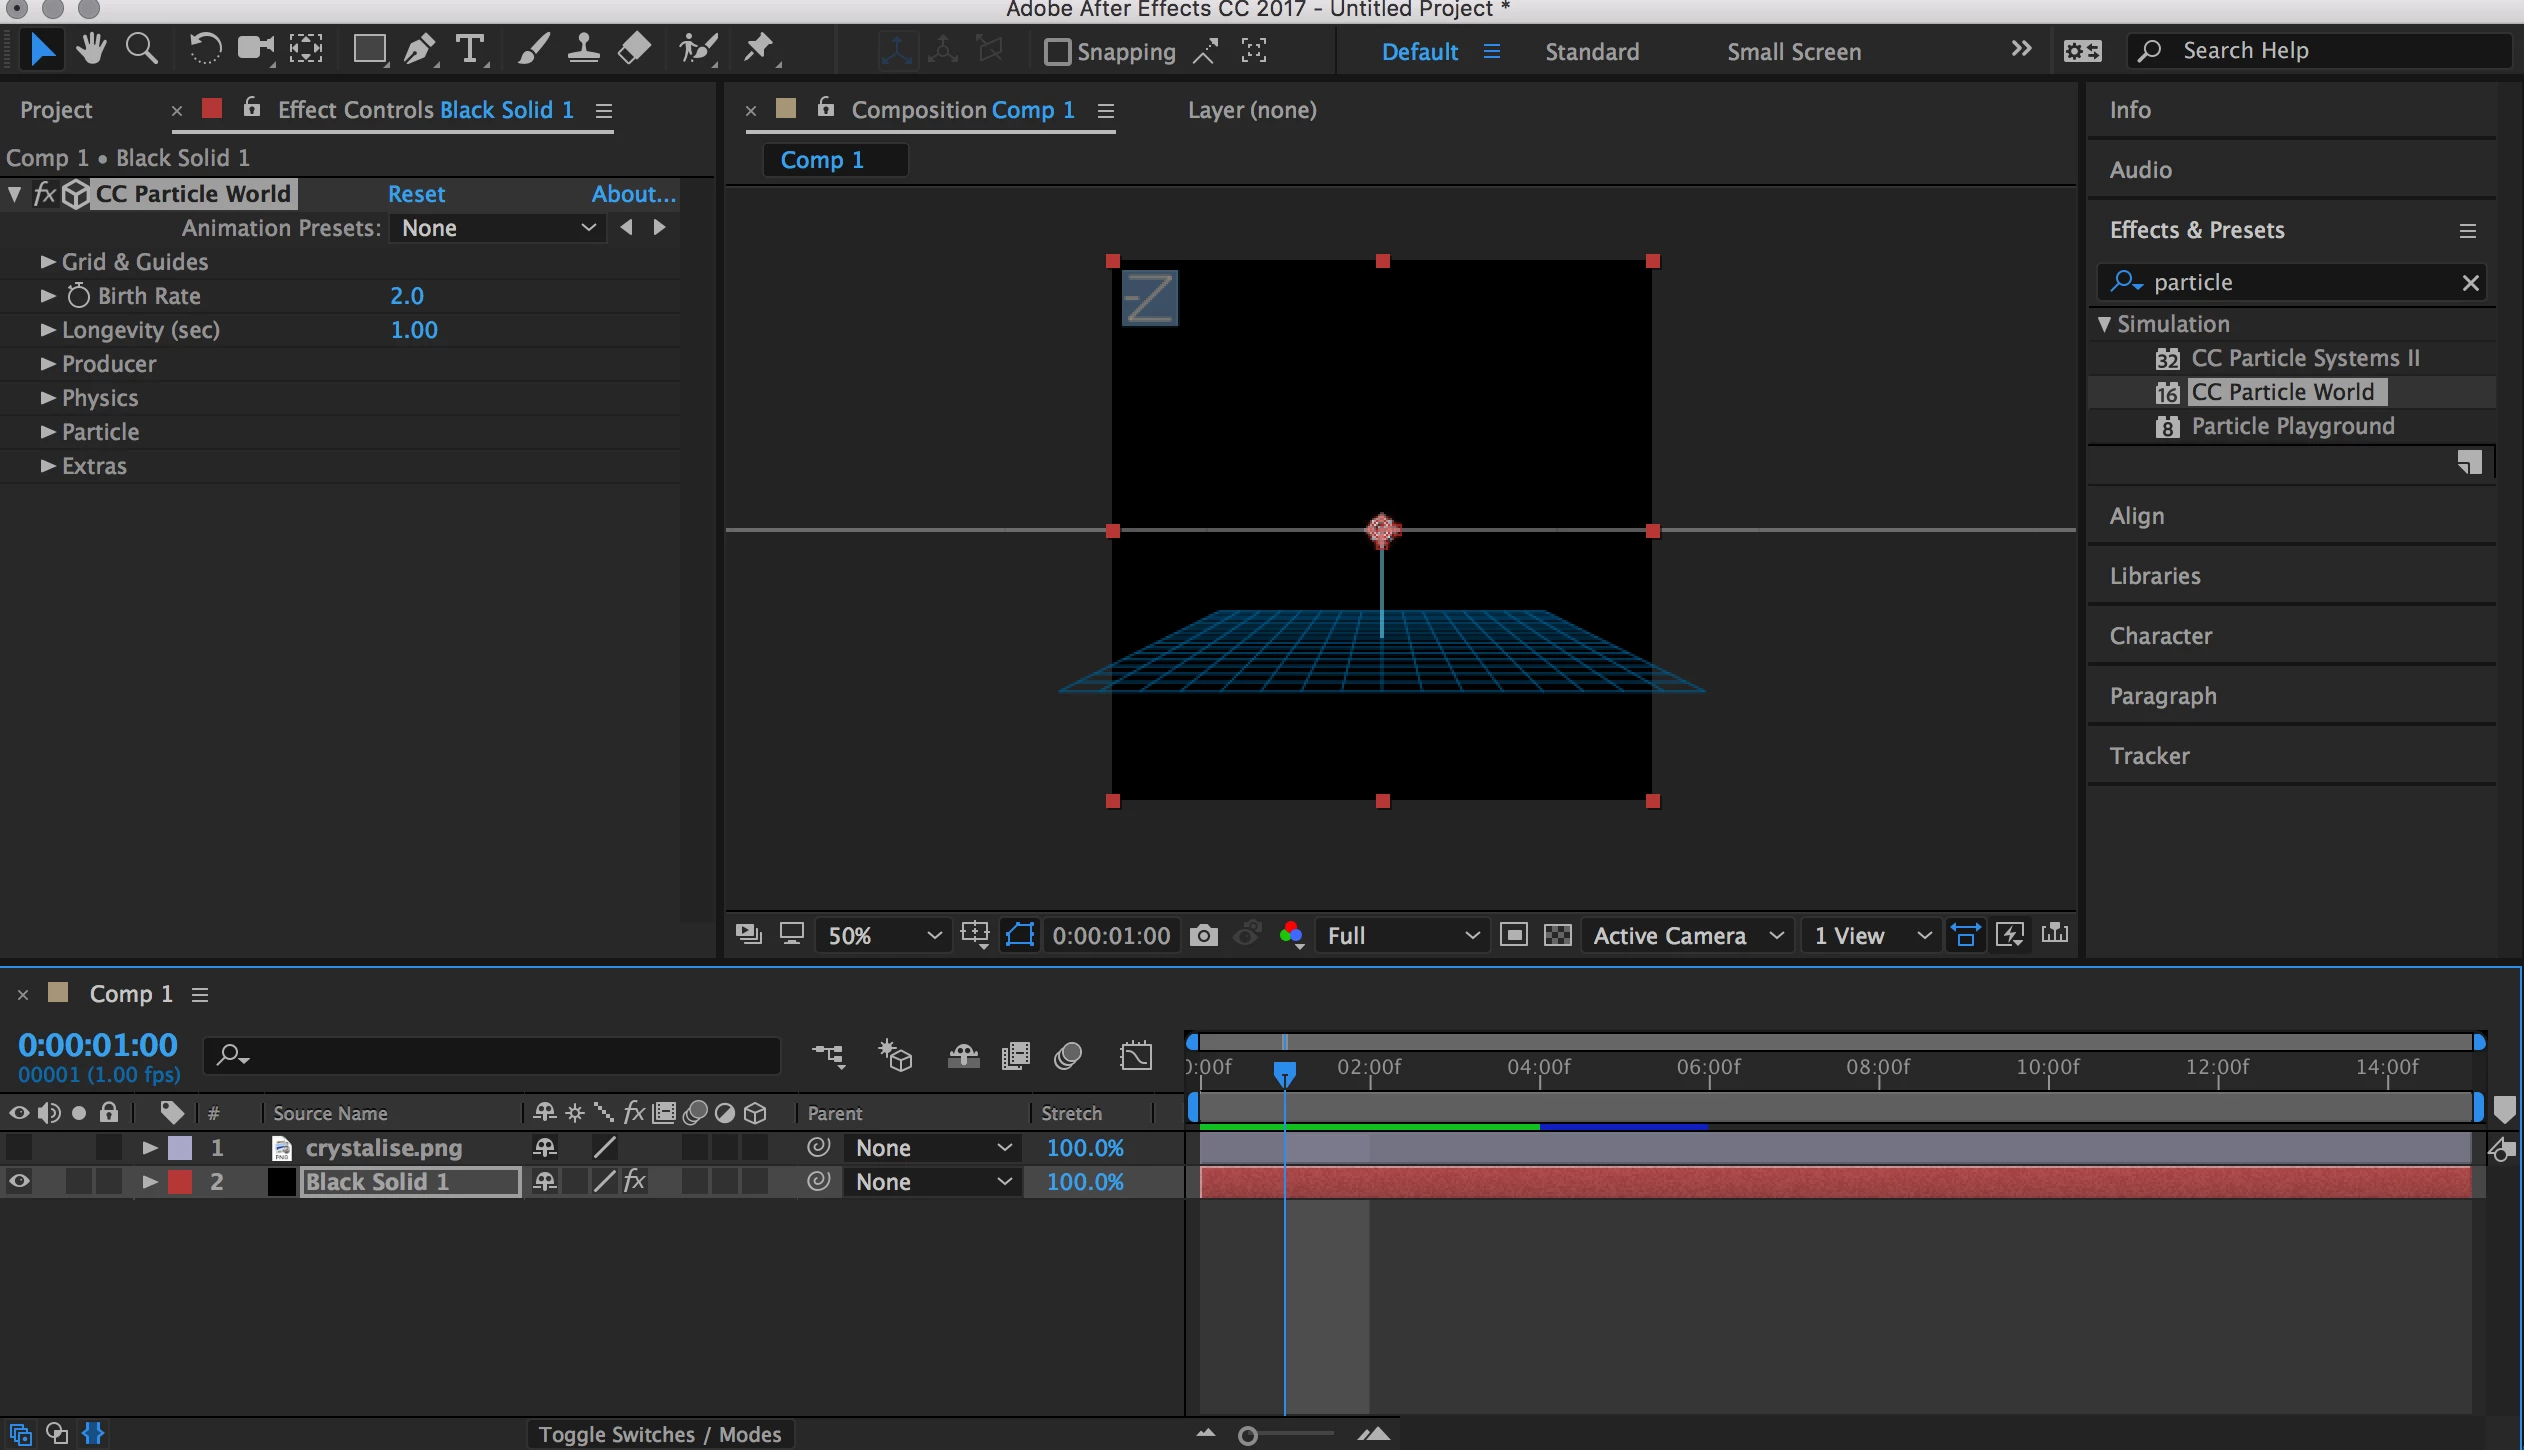Switch to the Project panel tab
Screen dimensions: 2524x1450
(x=56, y=110)
